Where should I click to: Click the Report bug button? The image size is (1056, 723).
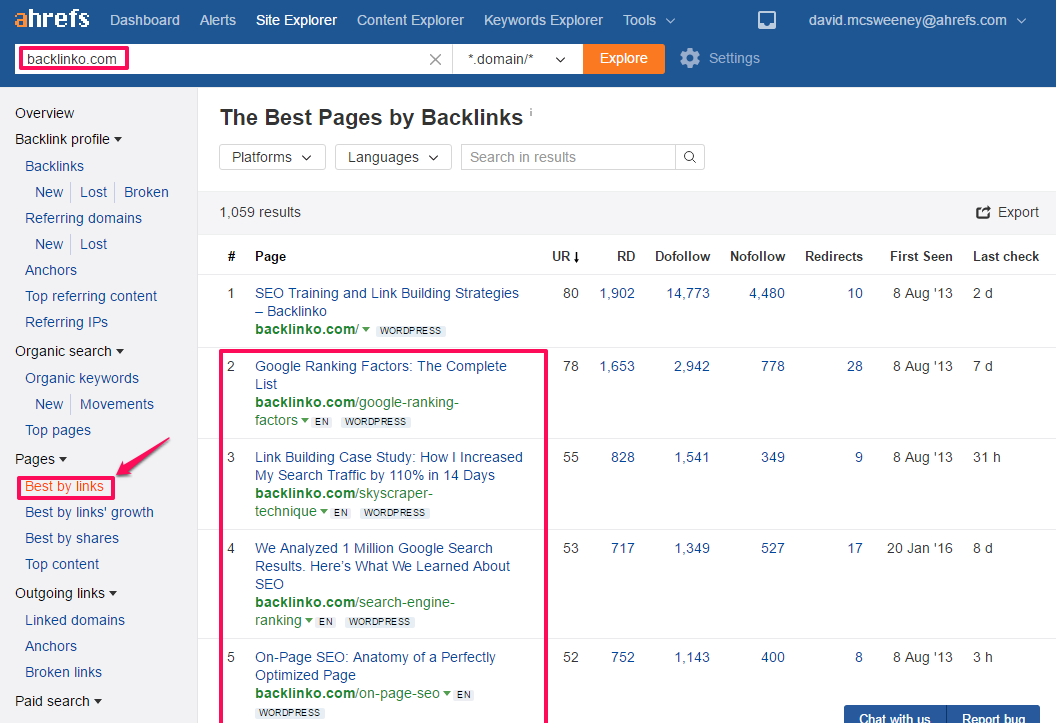point(993,716)
